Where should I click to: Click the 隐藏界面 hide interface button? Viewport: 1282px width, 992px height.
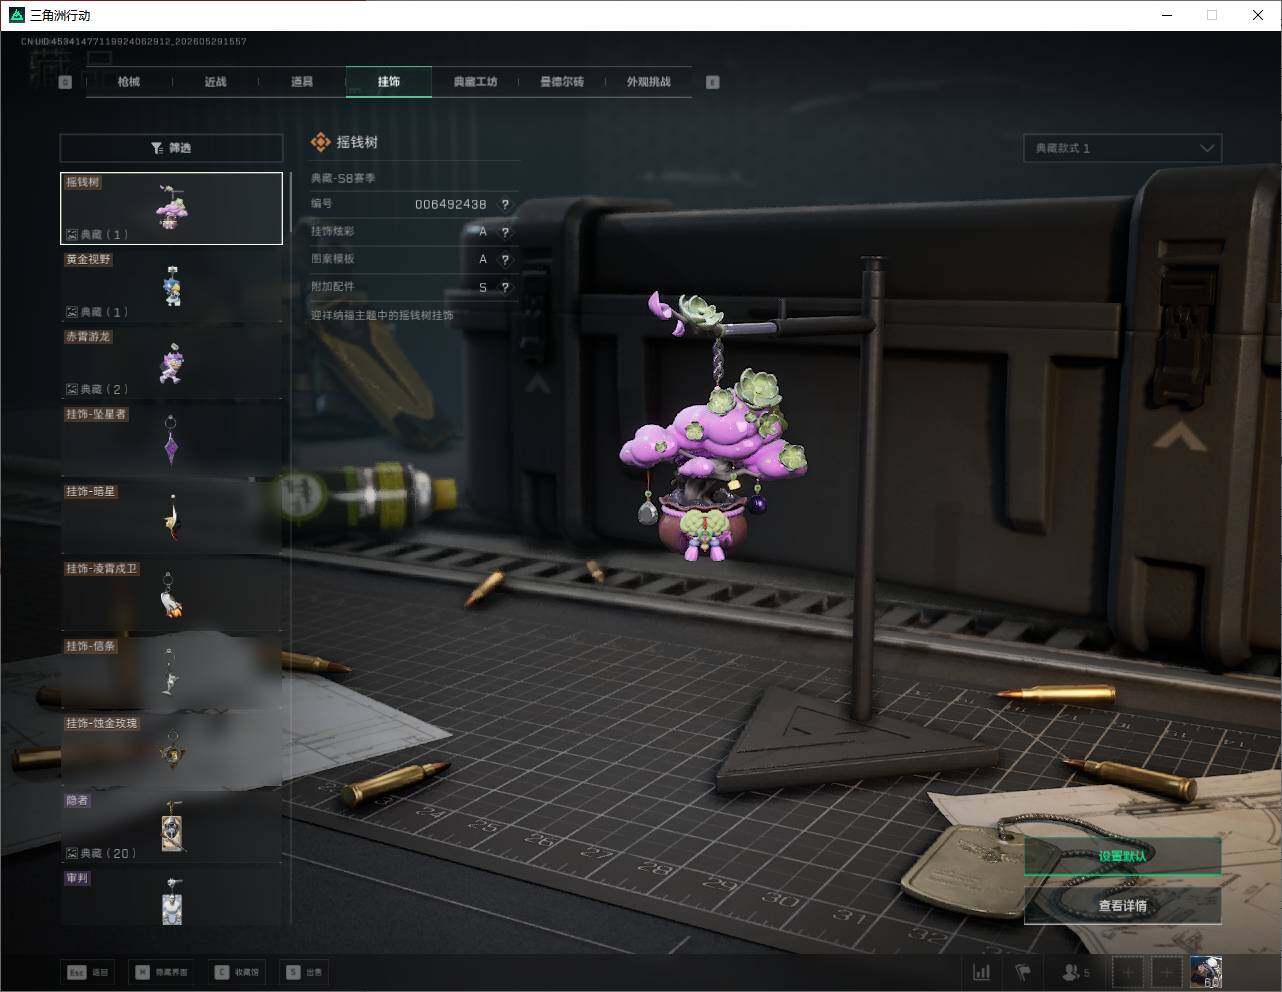pyautogui.click(x=162, y=972)
